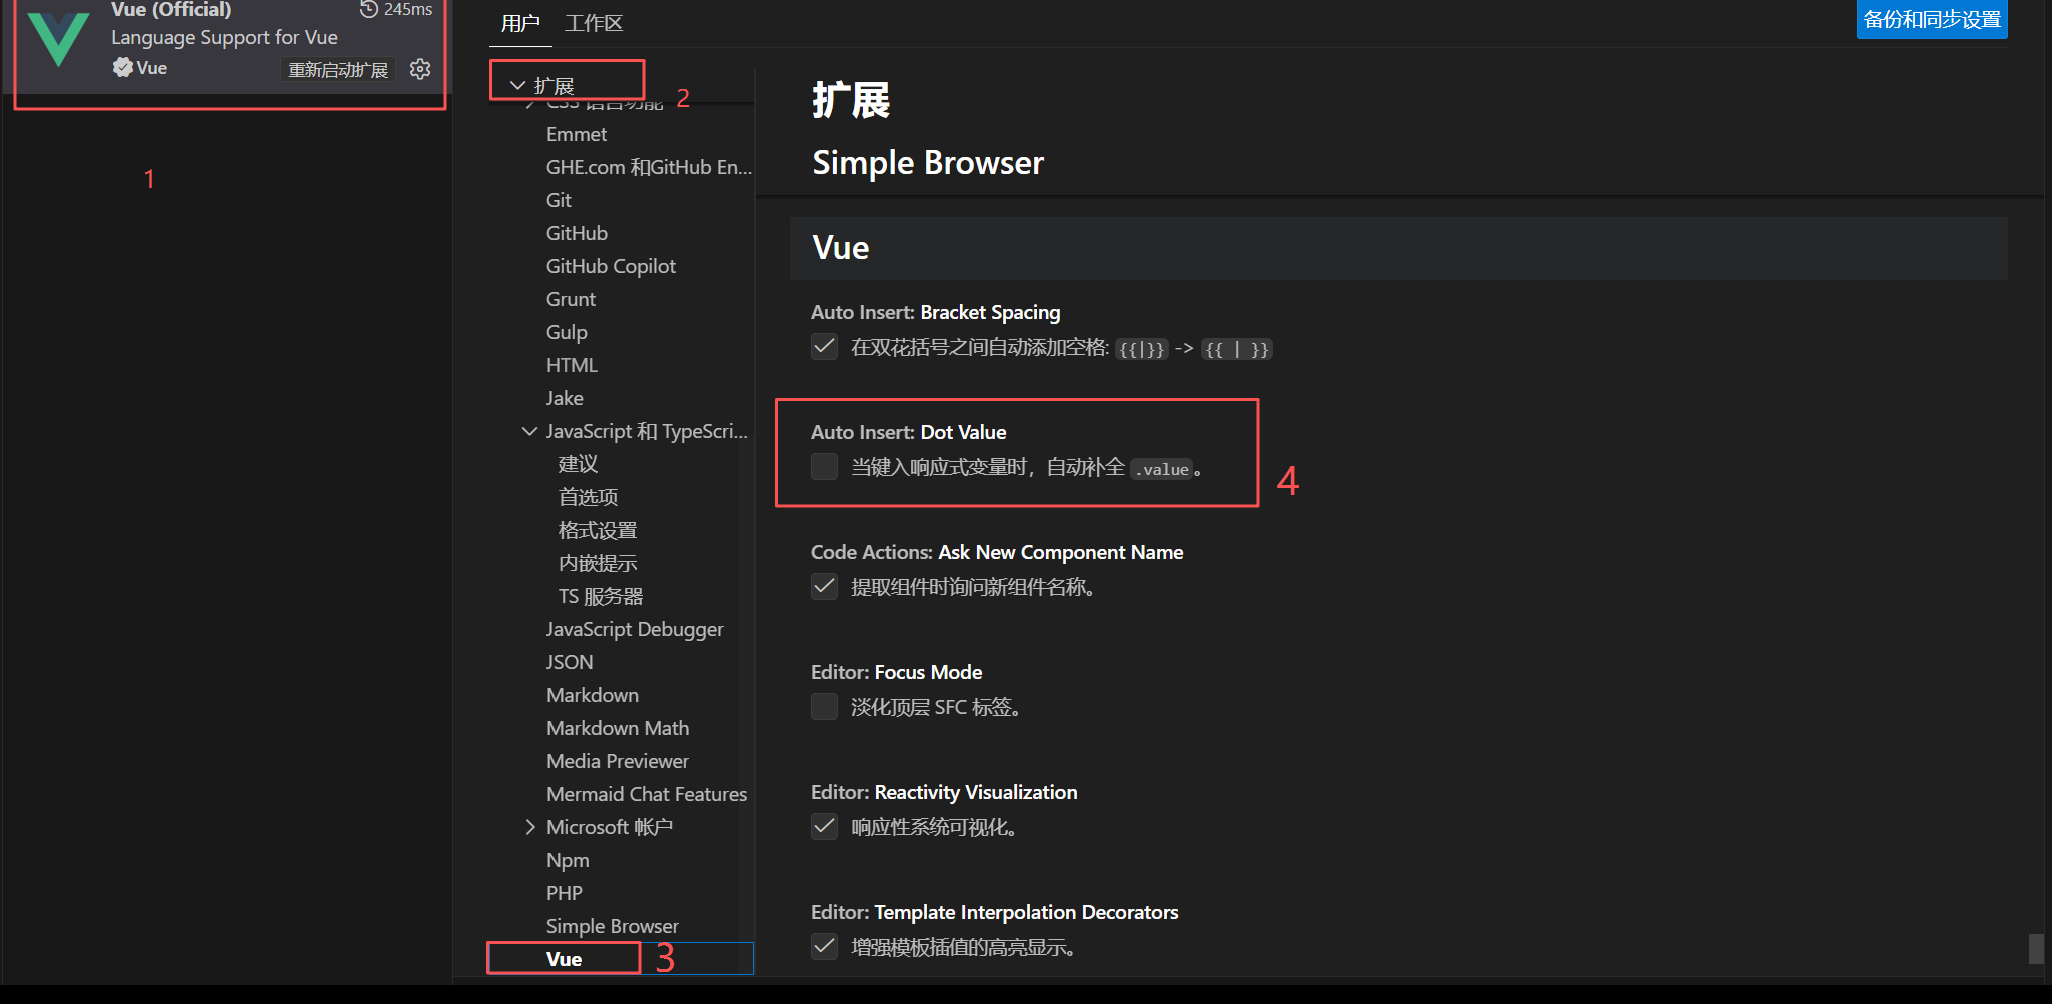2052x1004 pixels.
Task: Click the Editor: Focus Mode title
Action: pyautogui.click(x=897, y=672)
